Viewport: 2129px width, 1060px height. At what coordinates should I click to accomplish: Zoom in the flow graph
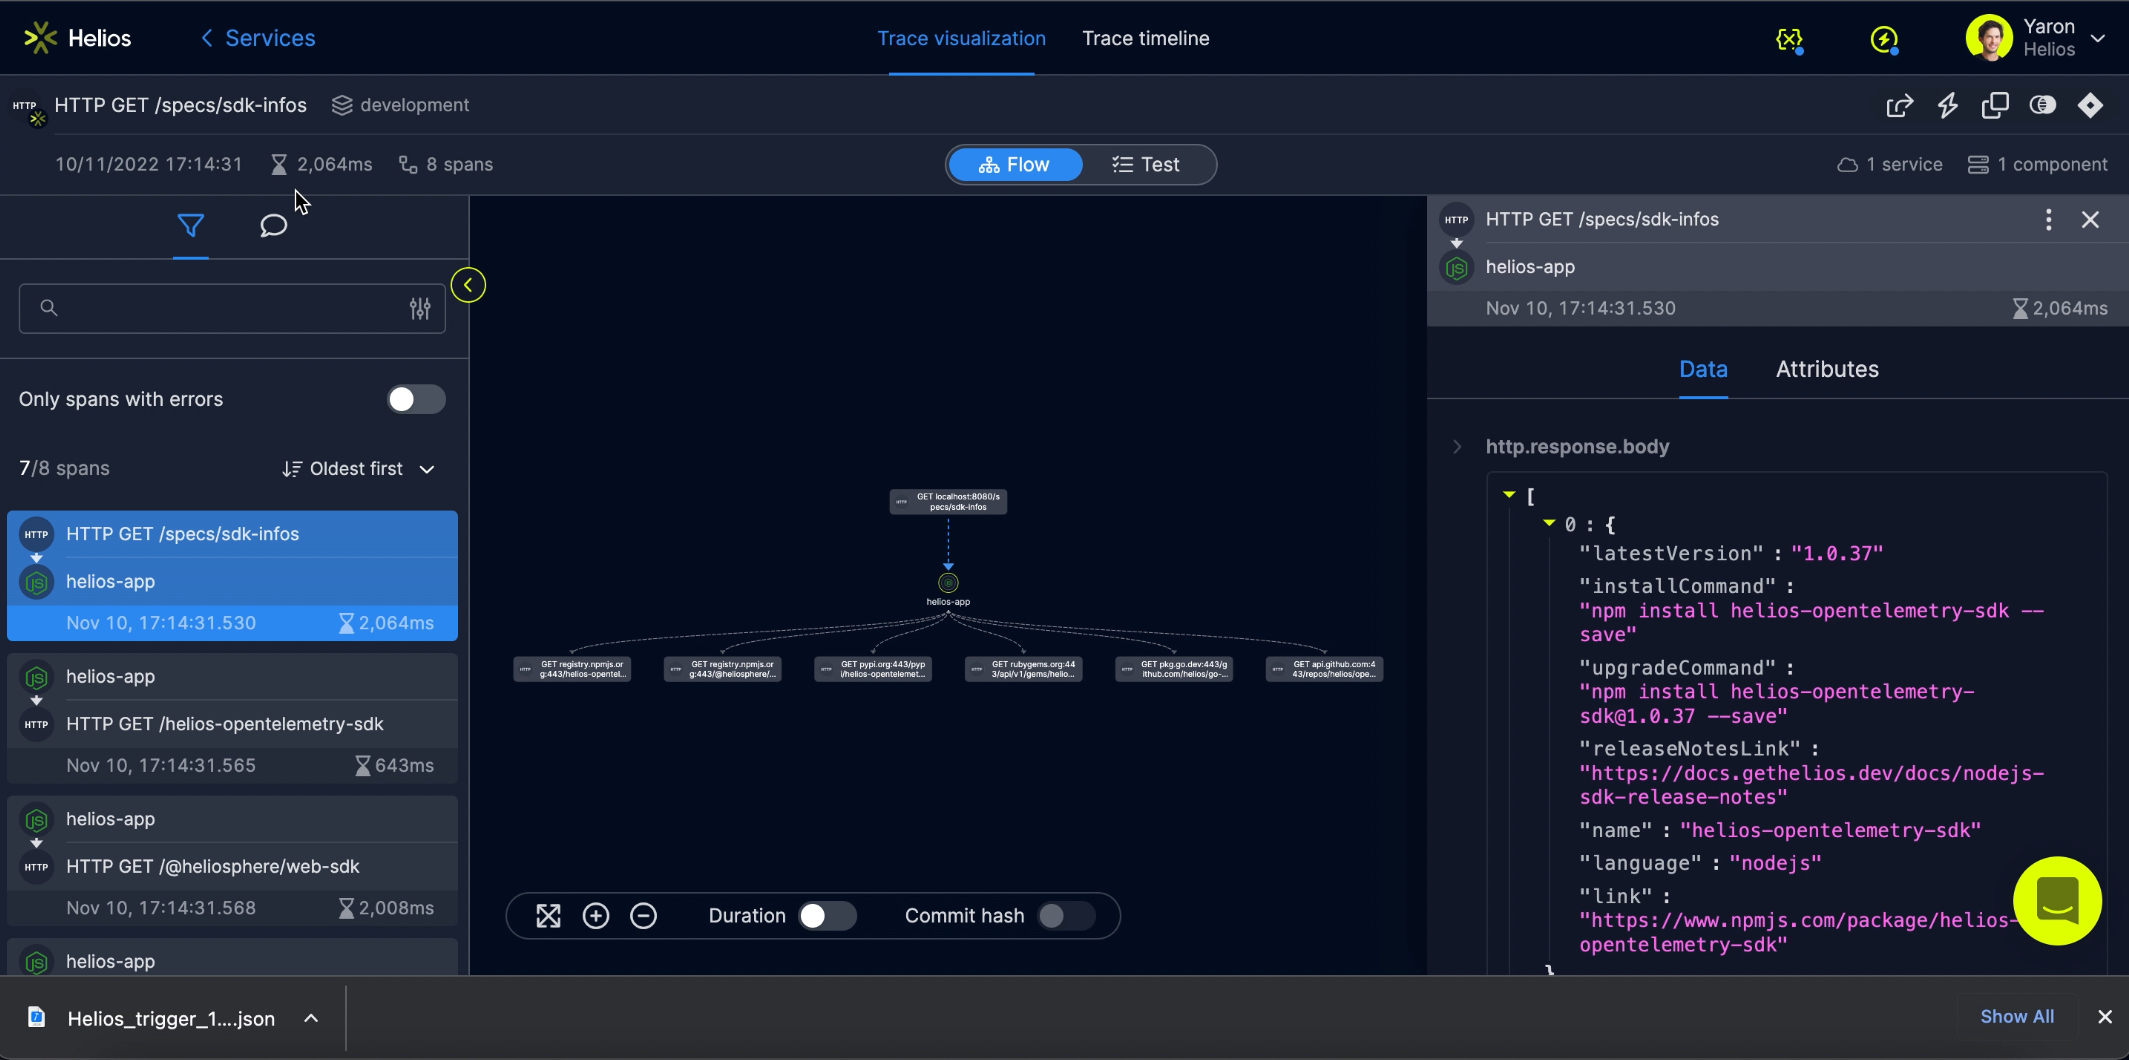point(596,916)
